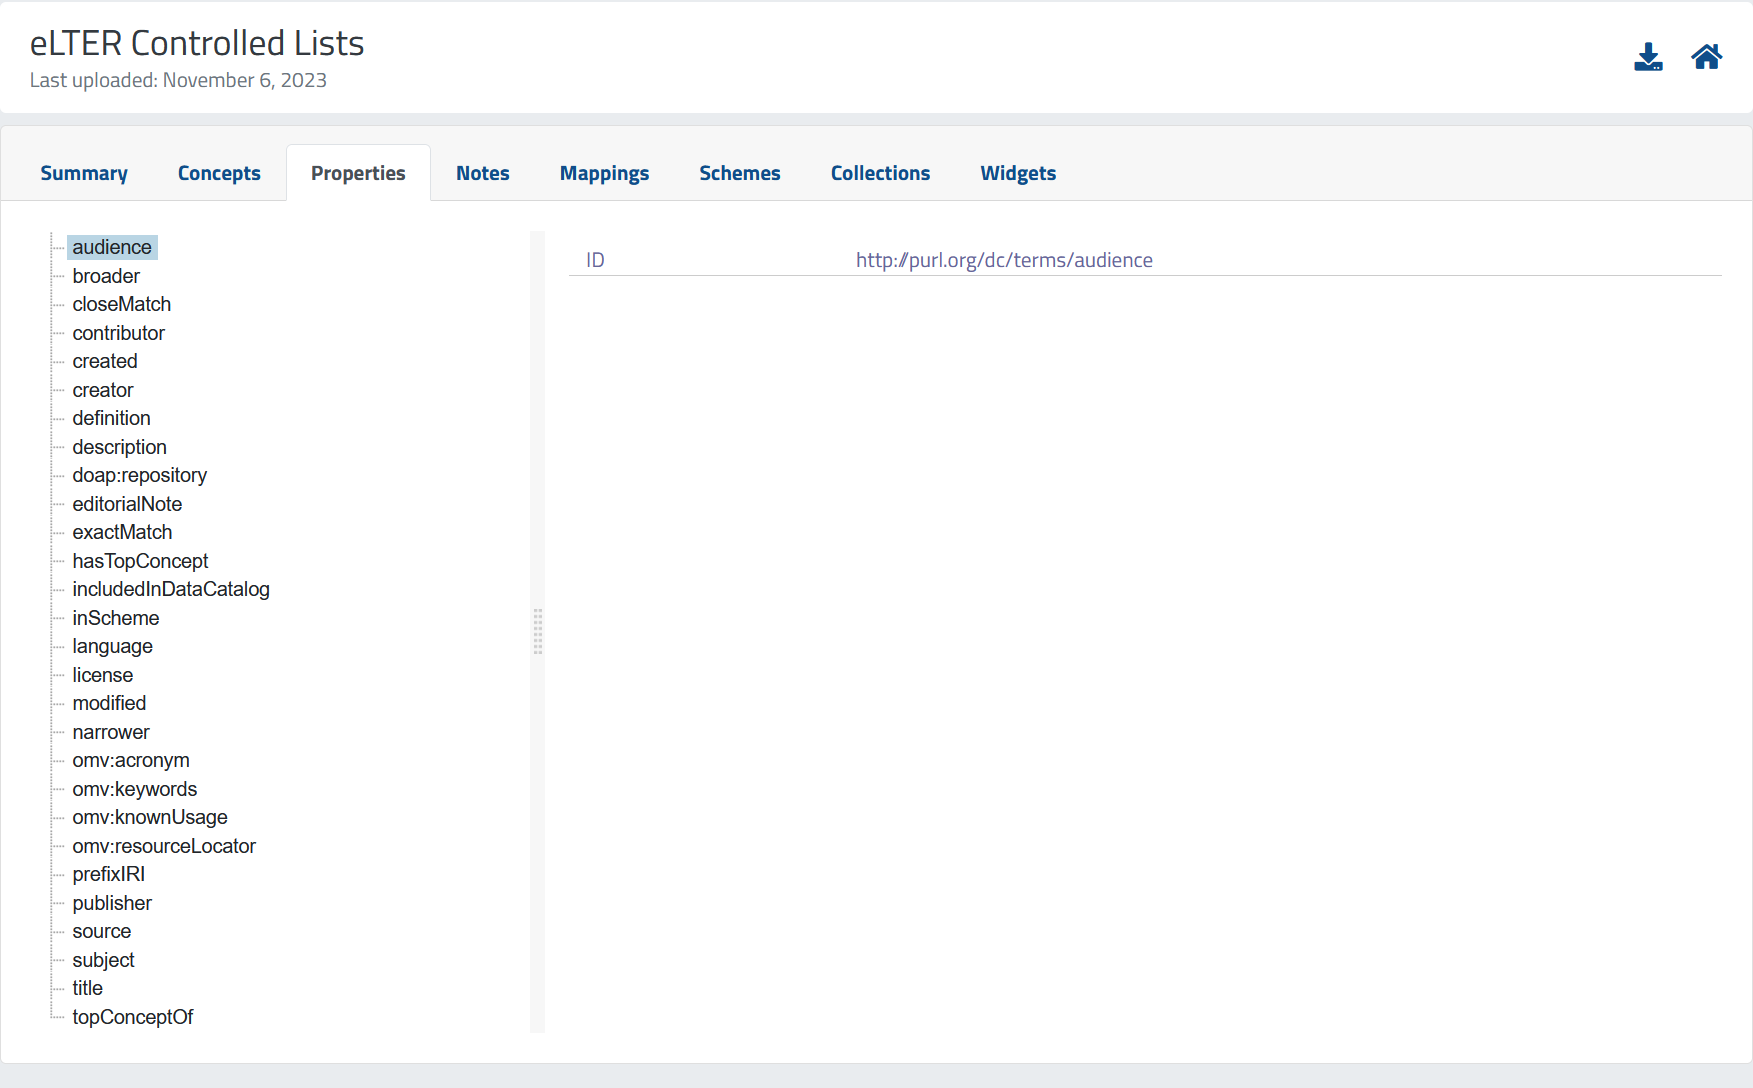Select the includedInDataCatalog property
The width and height of the screenshot is (1753, 1088).
(x=170, y=589)
